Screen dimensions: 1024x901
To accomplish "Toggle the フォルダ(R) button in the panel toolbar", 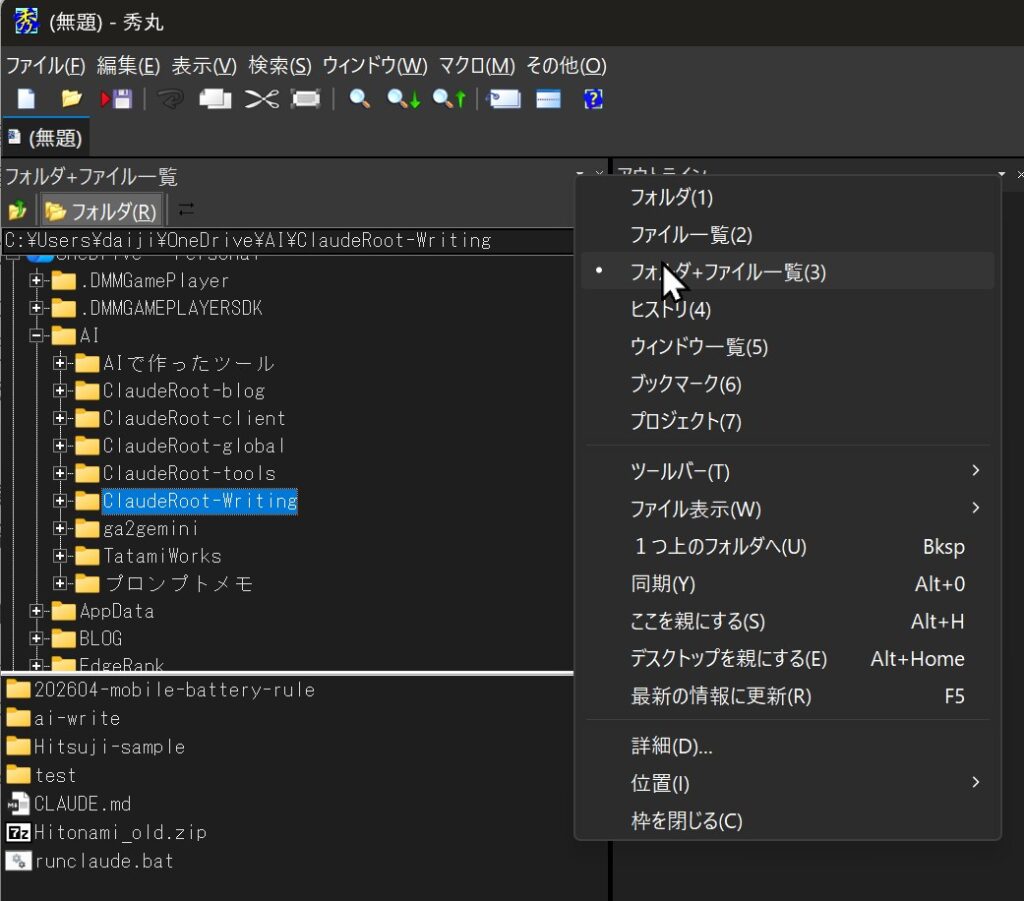I will 101,211.
